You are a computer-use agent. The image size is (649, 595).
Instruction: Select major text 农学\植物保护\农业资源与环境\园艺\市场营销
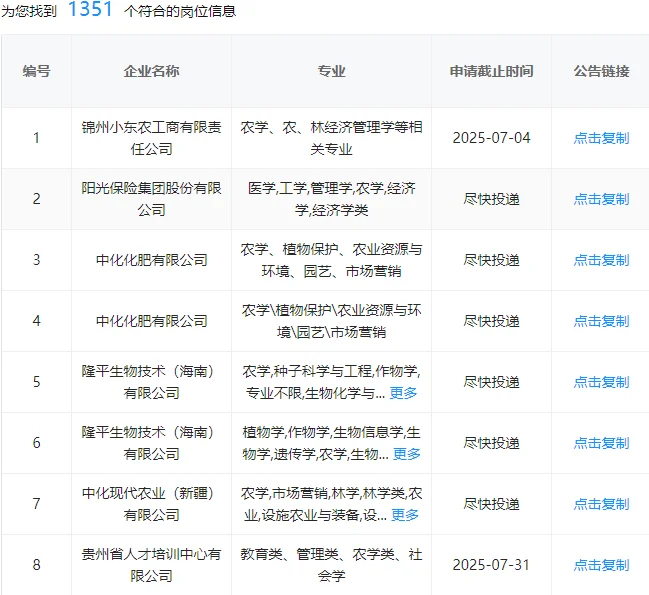[x=332, y=321]
